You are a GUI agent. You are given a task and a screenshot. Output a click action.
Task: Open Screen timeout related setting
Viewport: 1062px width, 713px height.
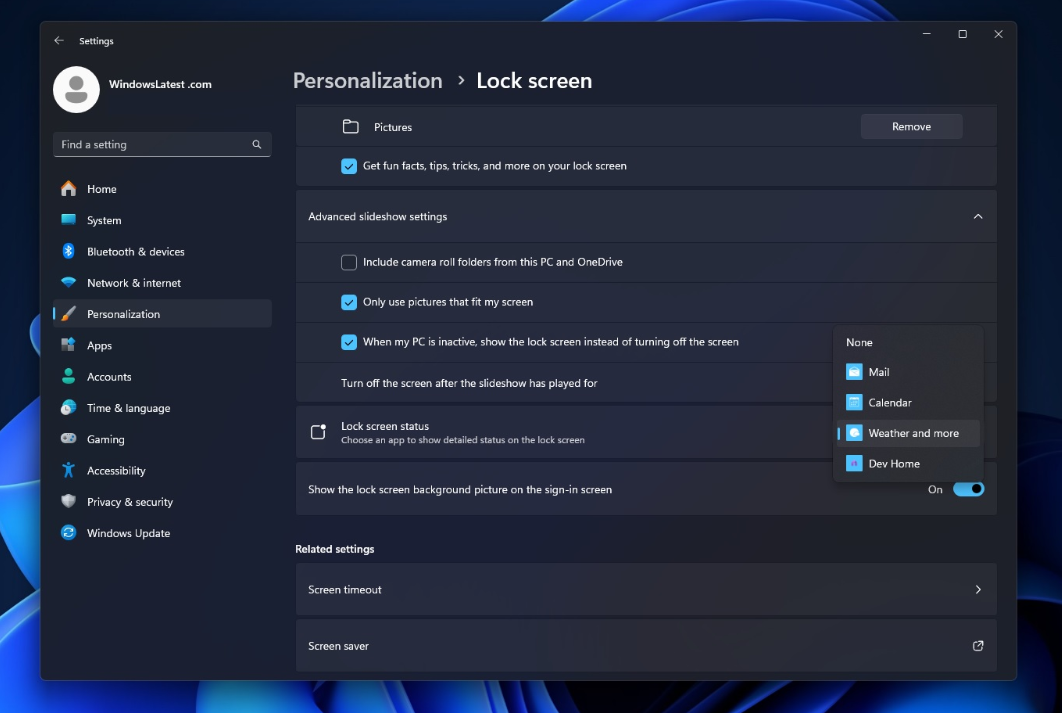tap(646, 590)
